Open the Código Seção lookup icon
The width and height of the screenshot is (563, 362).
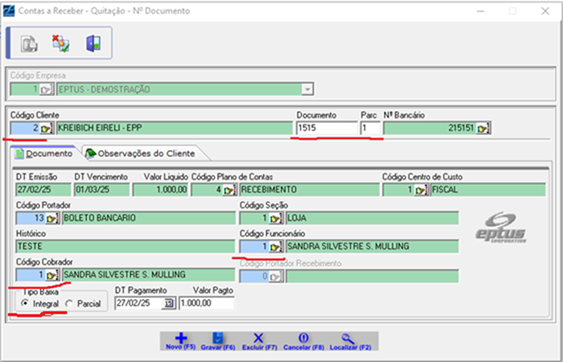pyautogui.click(x=276, y=218)
